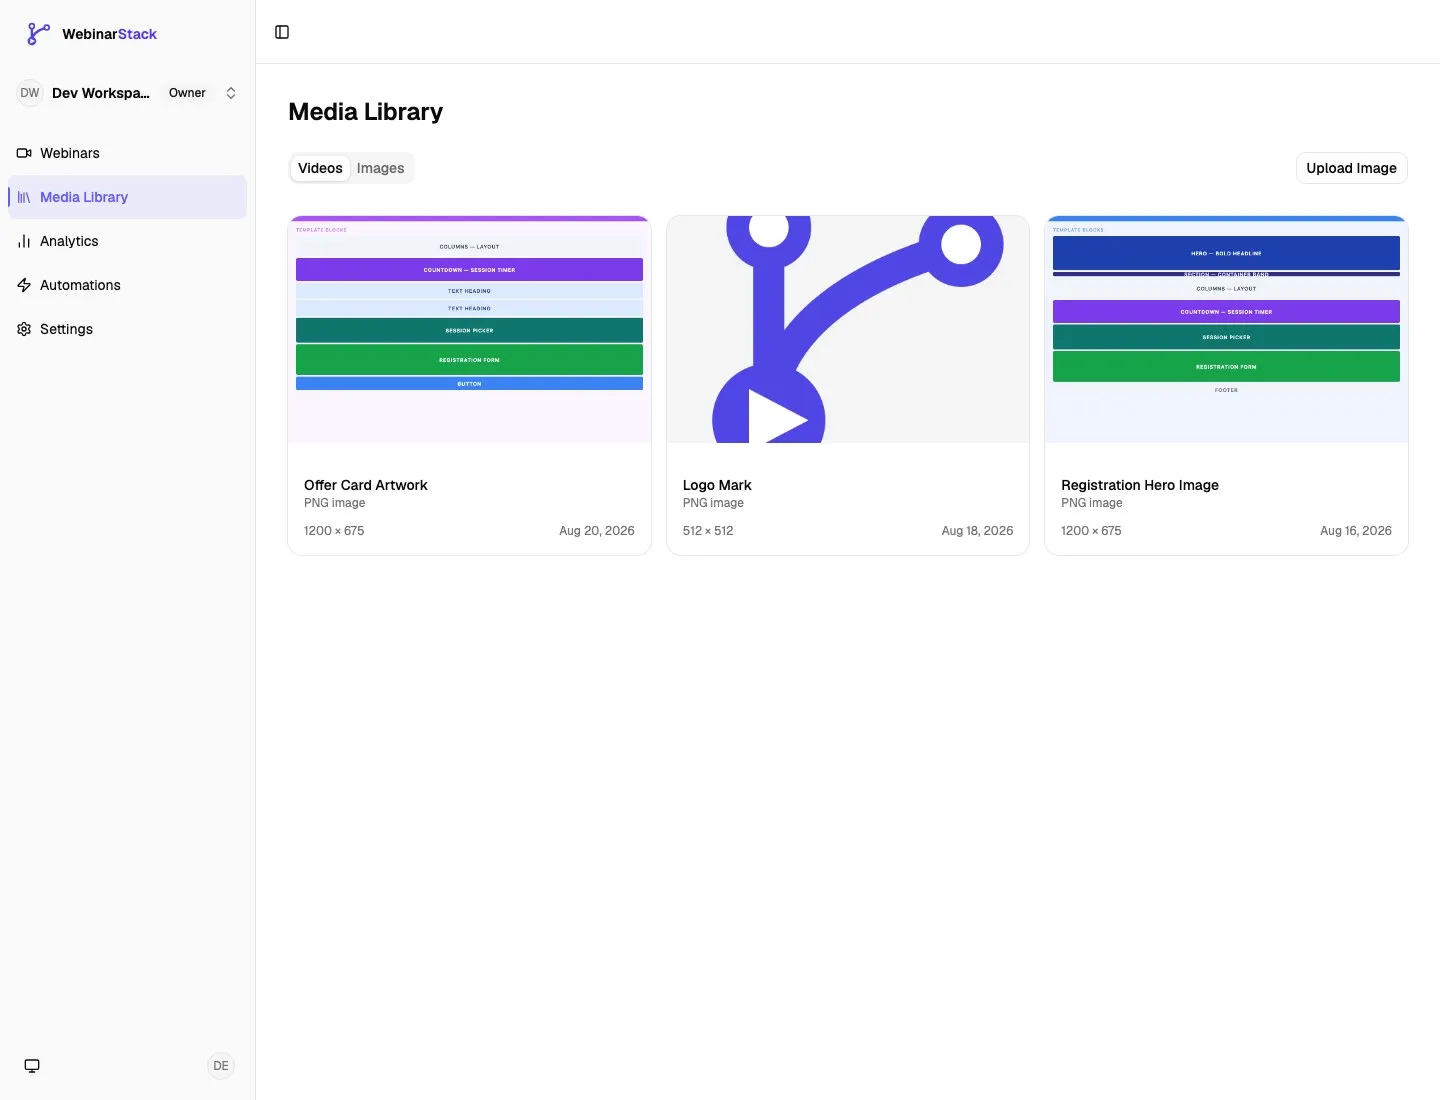Click the Aug 18, 2026 date
Screen dimensions: 1440x1100
pos(977,531)
